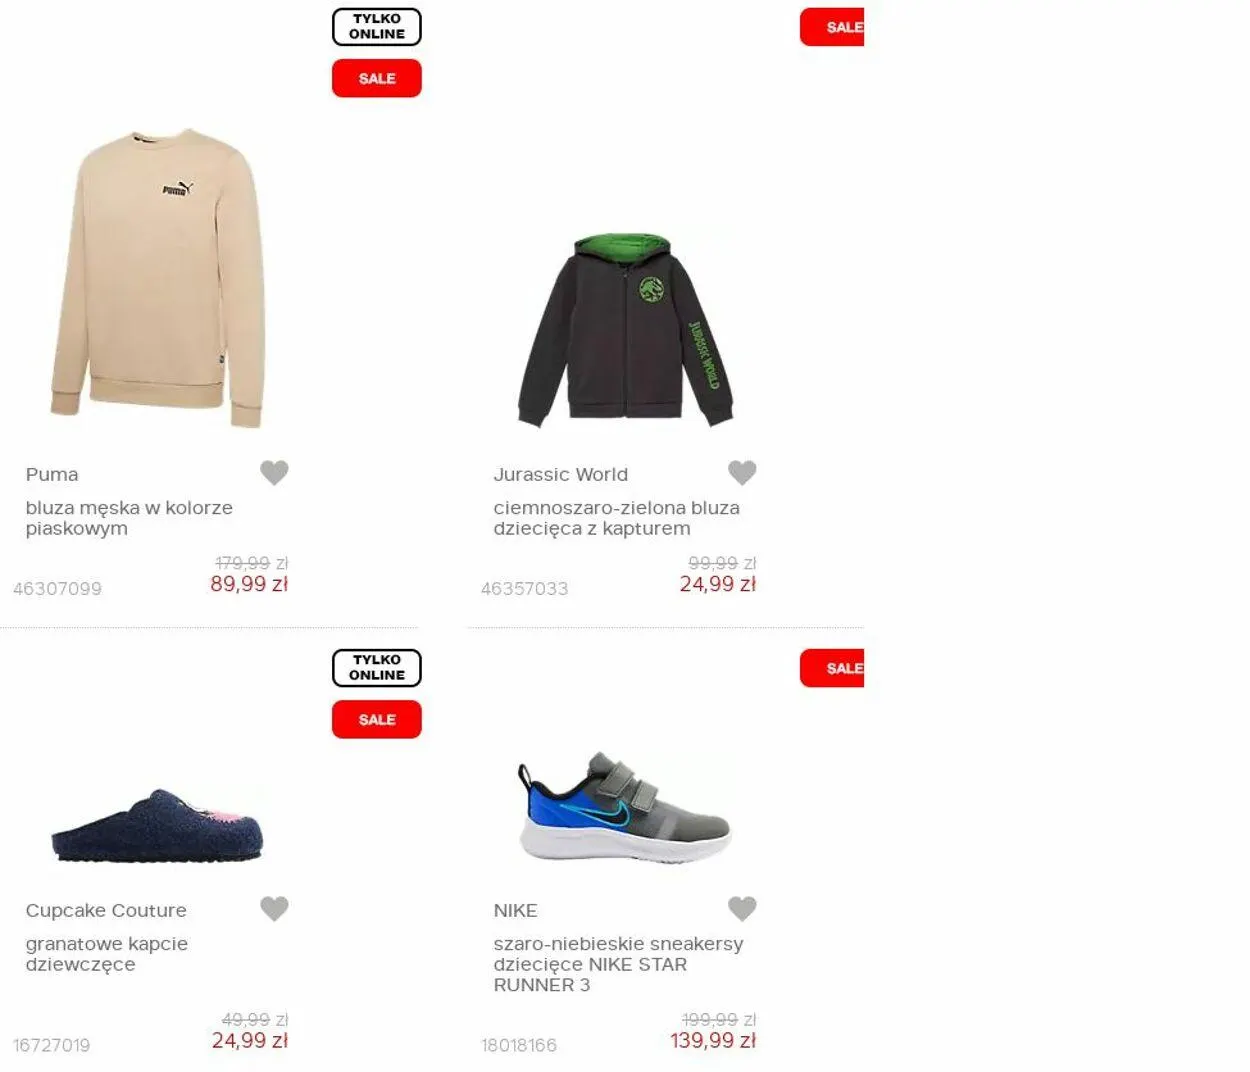
Task: Open 'granatowe kapcie dziewczęce' product link
Action: click(107, 954)
